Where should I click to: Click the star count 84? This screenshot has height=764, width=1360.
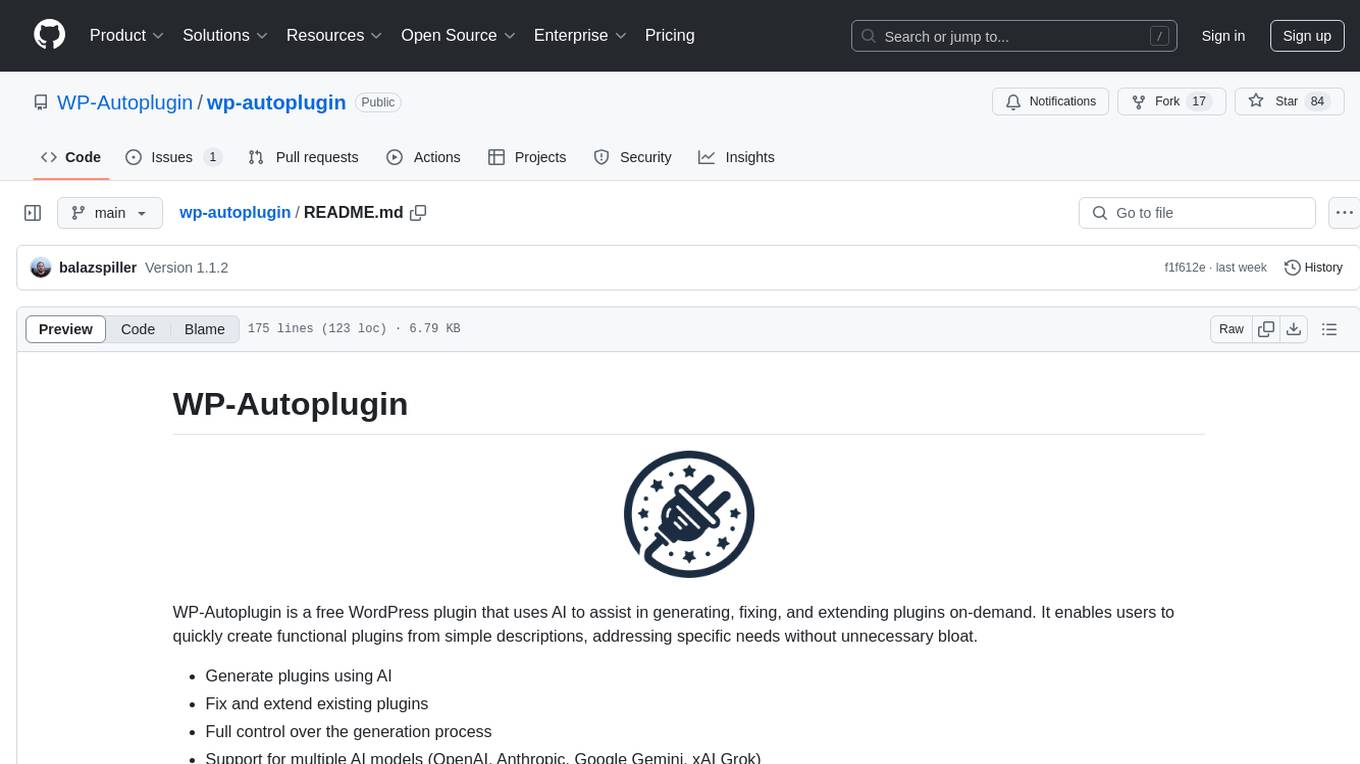point(1318,102)
